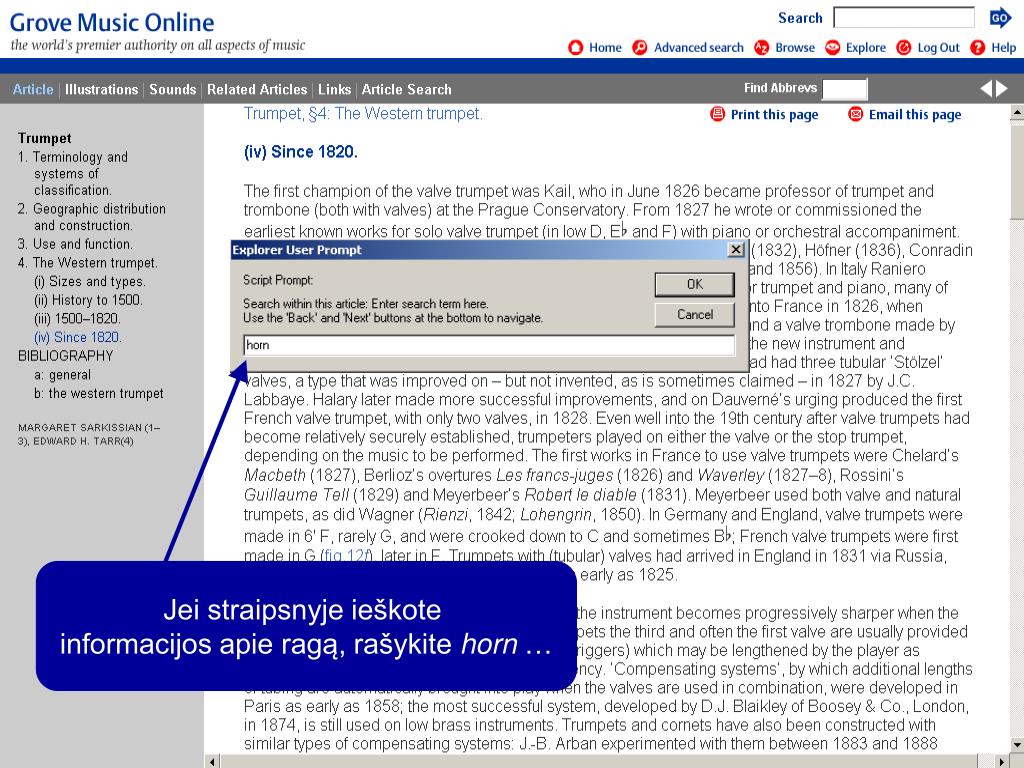Click the Email this page envelope icon
The height and width of the screenshot is (768, 1024).
coord(855,114)
